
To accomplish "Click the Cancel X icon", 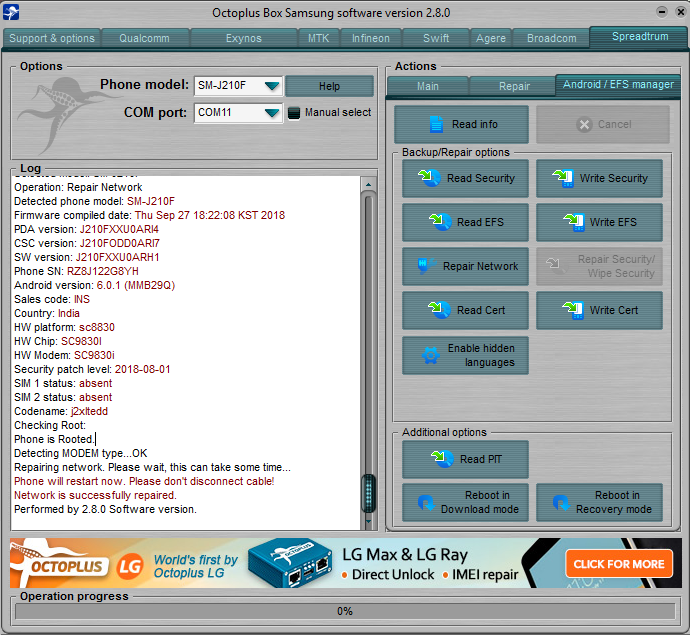I will point(584,125).
